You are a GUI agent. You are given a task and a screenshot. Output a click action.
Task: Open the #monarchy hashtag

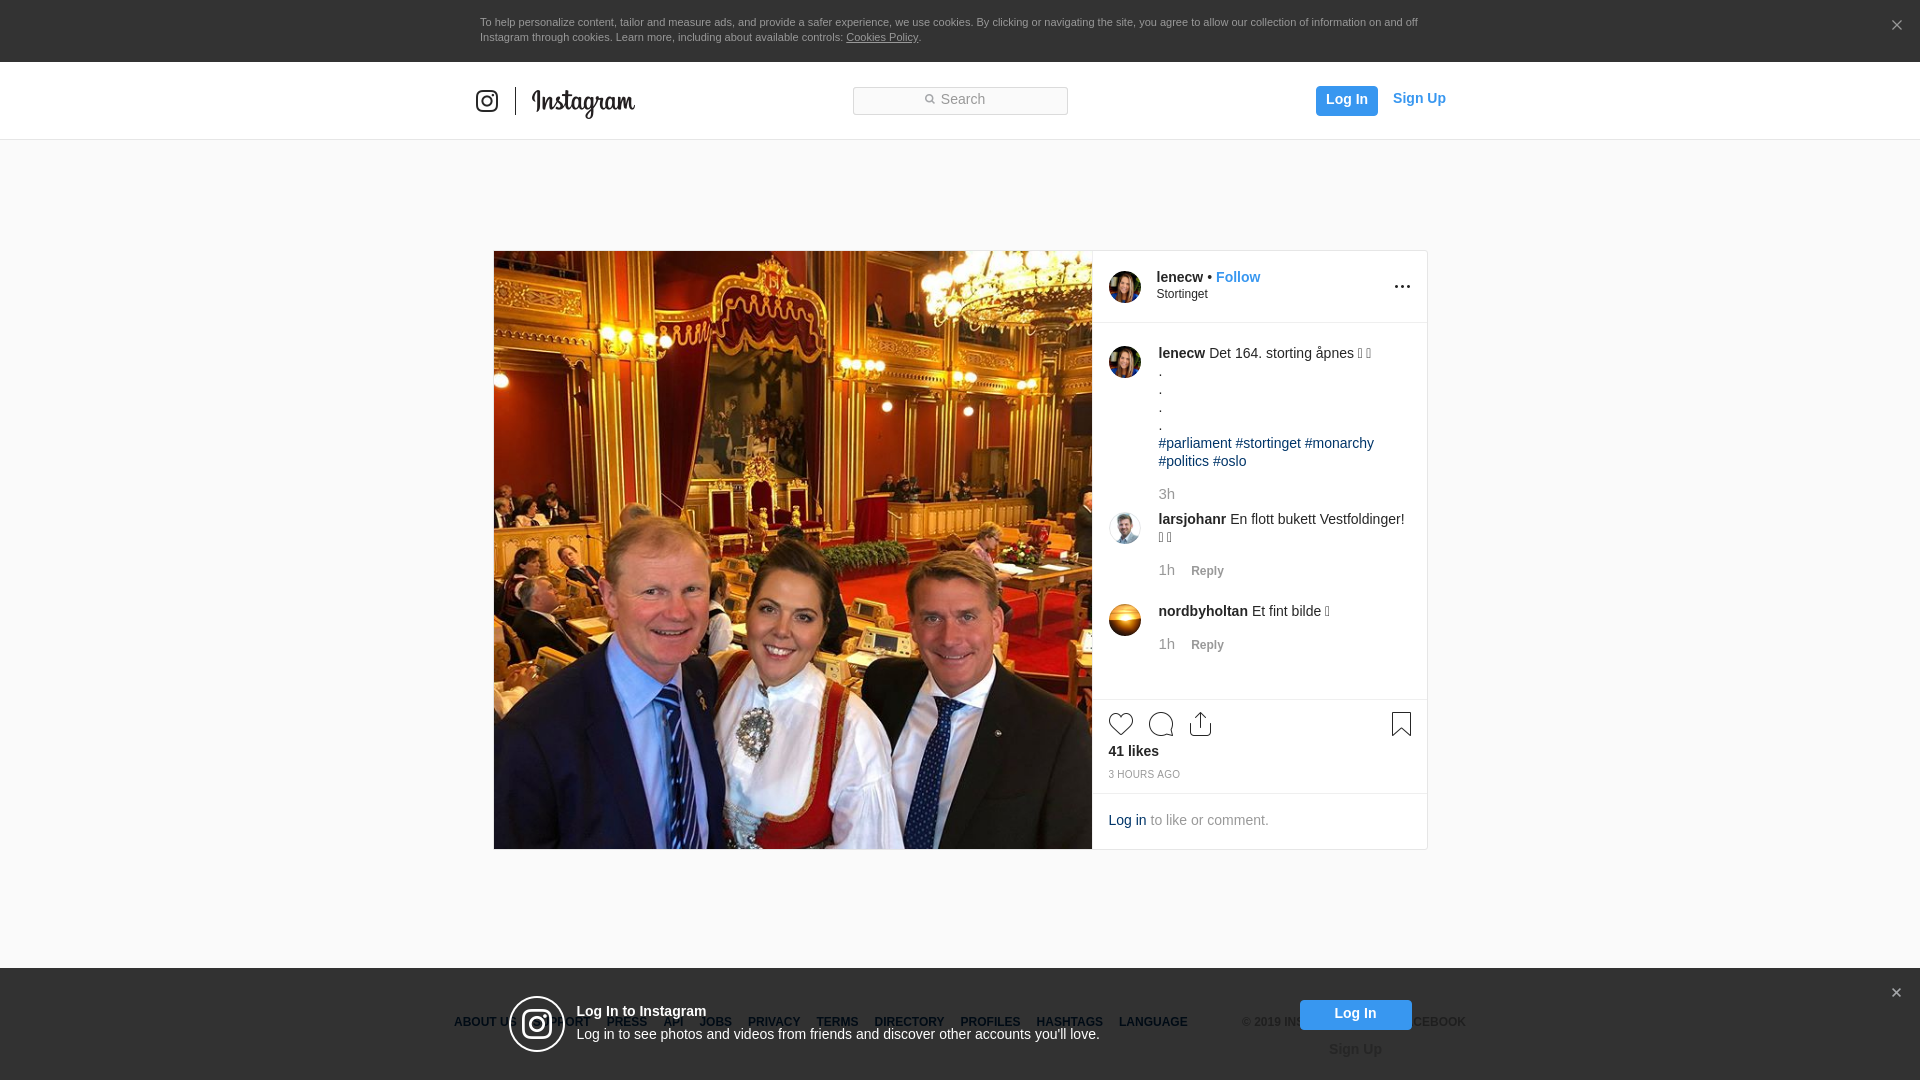point(1339,443)
